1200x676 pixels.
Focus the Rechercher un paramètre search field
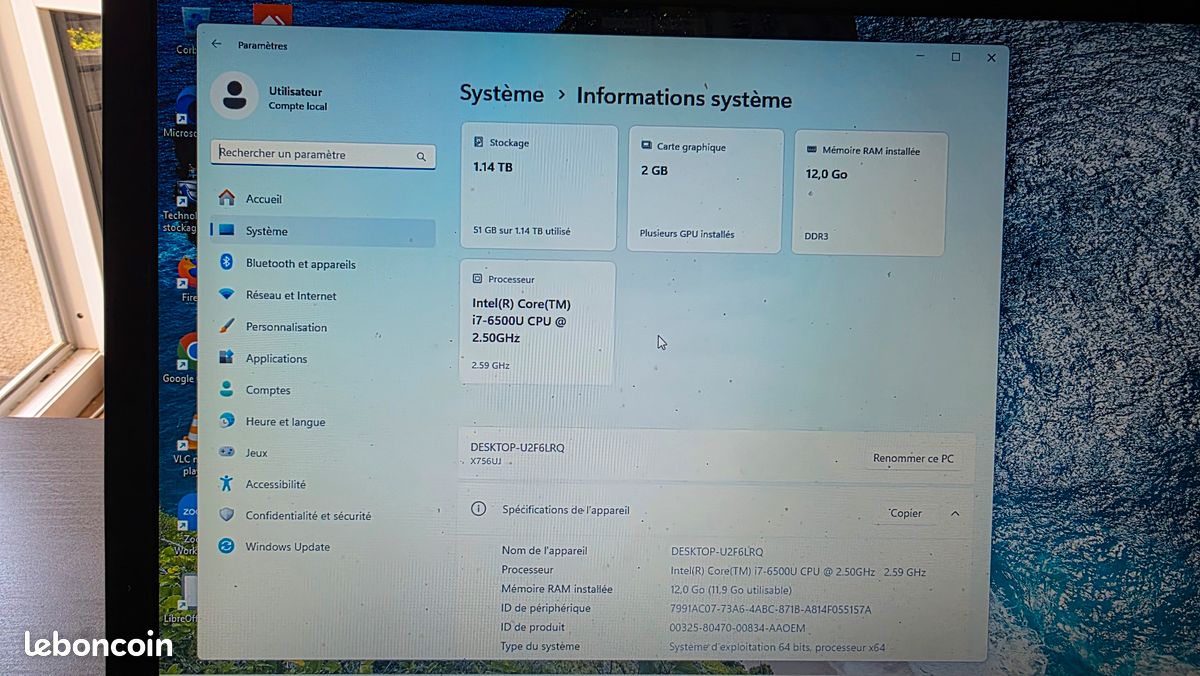[x=323, y=155]
